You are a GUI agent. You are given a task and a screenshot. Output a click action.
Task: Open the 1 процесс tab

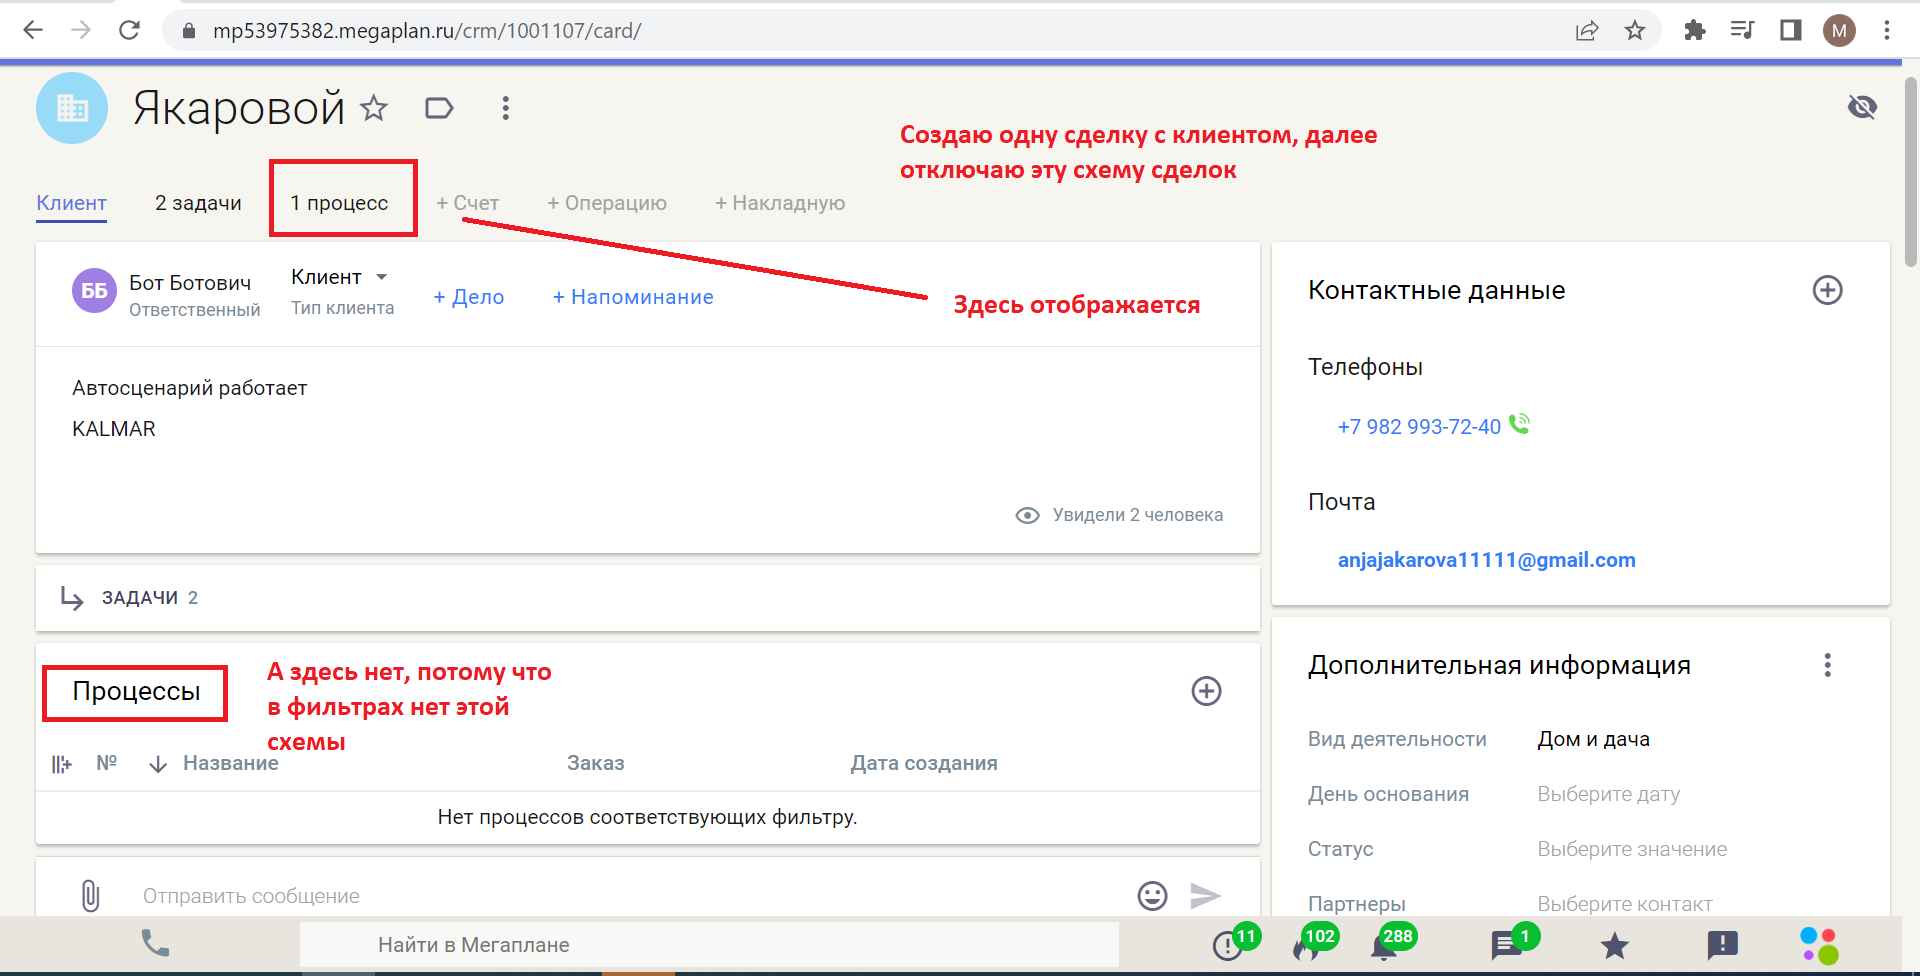(x=339, y=203)
